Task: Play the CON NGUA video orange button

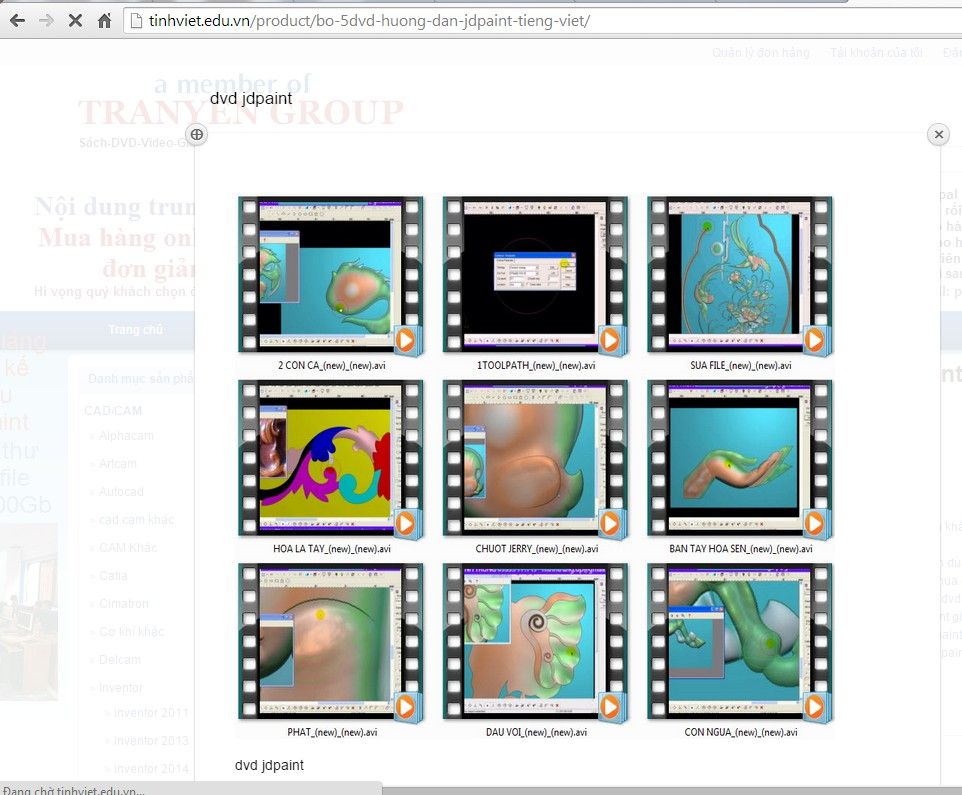Action: click(x=814, y=707)
